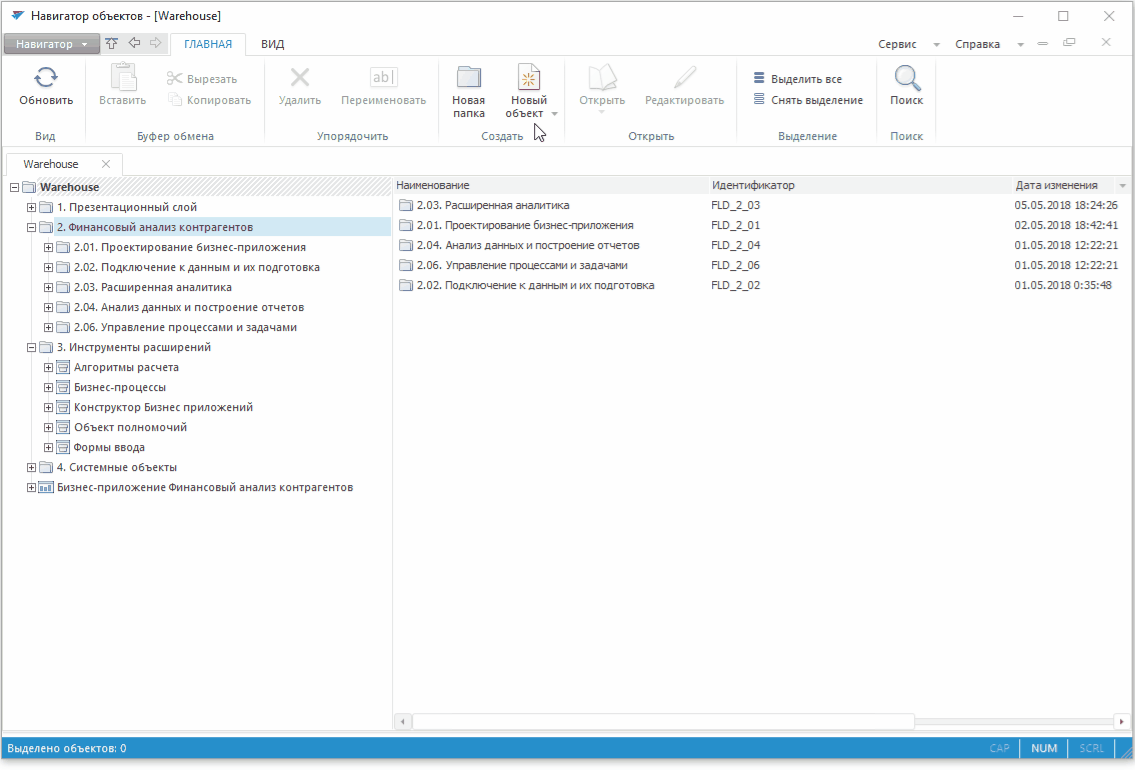Click the FLD_2_04 identifier cell
The image size is (1135, 770).
click(x=735, y=245)
